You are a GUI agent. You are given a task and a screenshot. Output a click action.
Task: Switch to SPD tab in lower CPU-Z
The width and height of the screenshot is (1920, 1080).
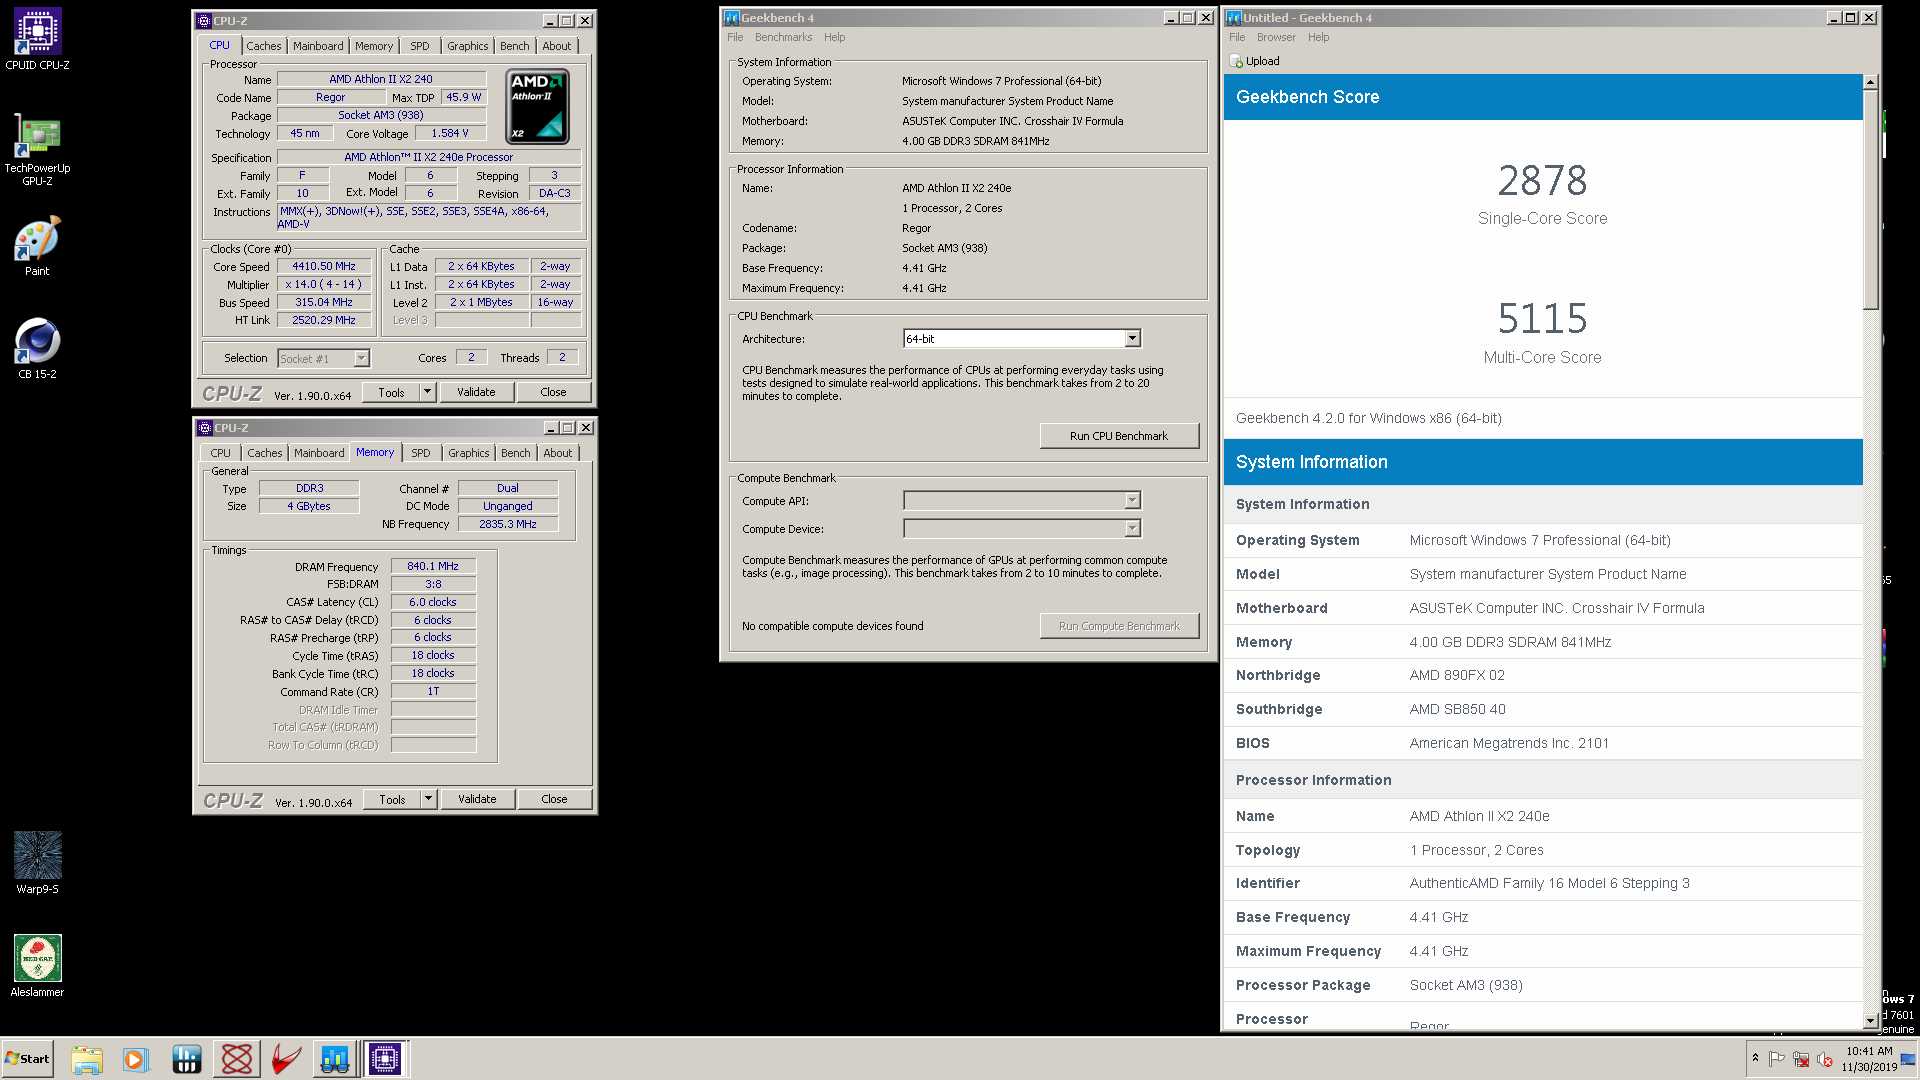(x=421, y=453)
